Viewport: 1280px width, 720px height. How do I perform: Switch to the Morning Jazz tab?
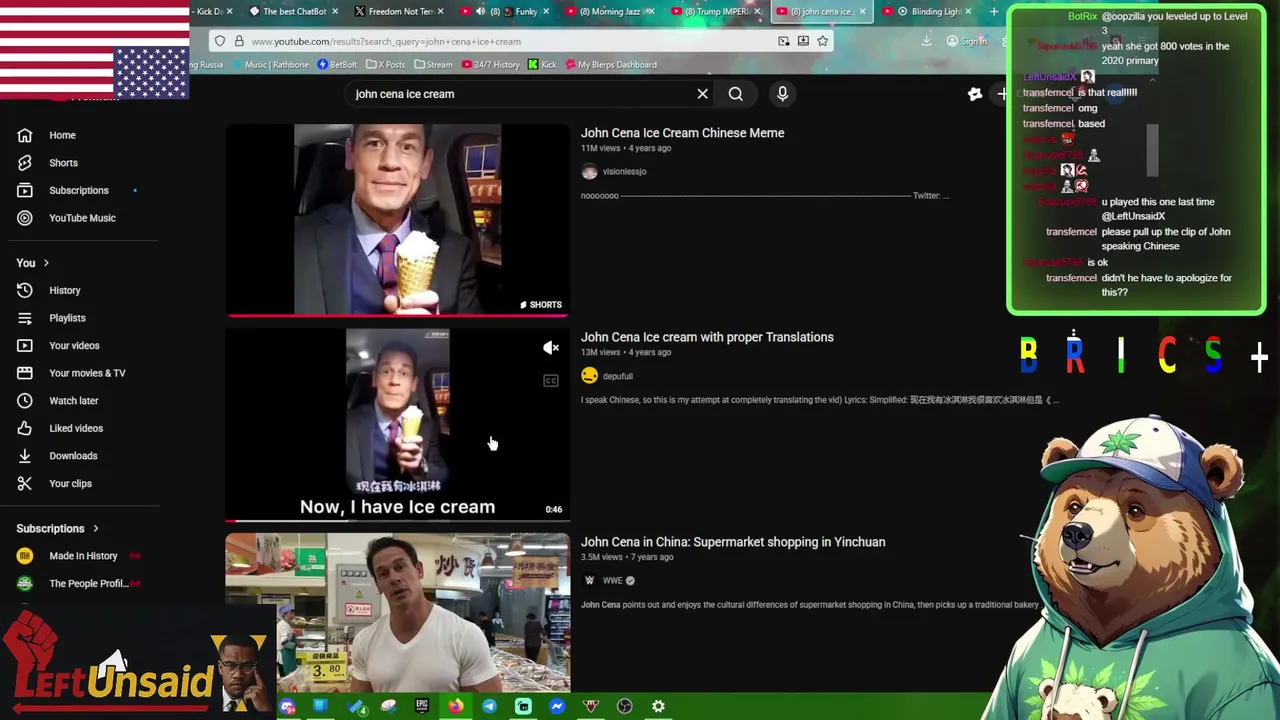(610, 11)
